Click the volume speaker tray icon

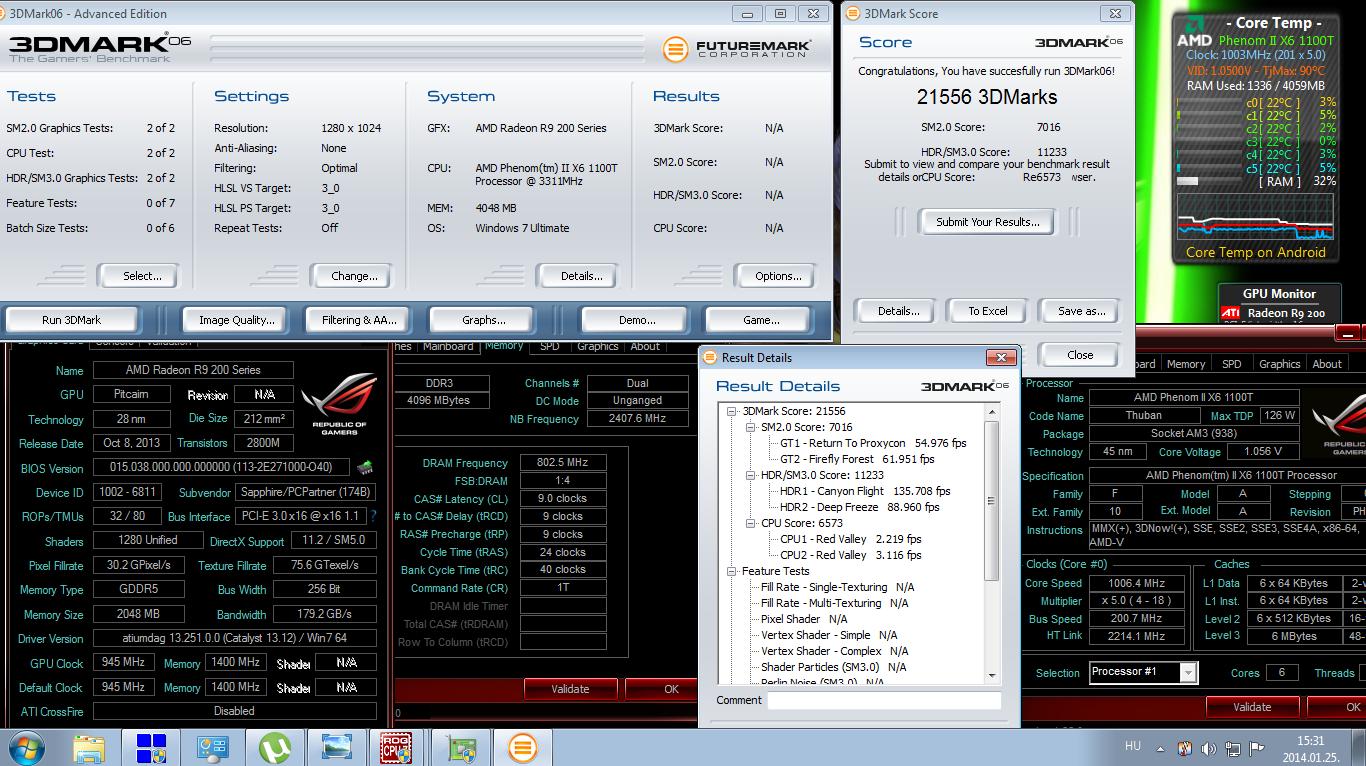click(x=1208, y=748)
